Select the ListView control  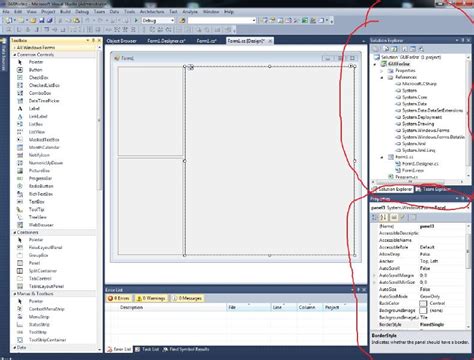pos(36,132)
